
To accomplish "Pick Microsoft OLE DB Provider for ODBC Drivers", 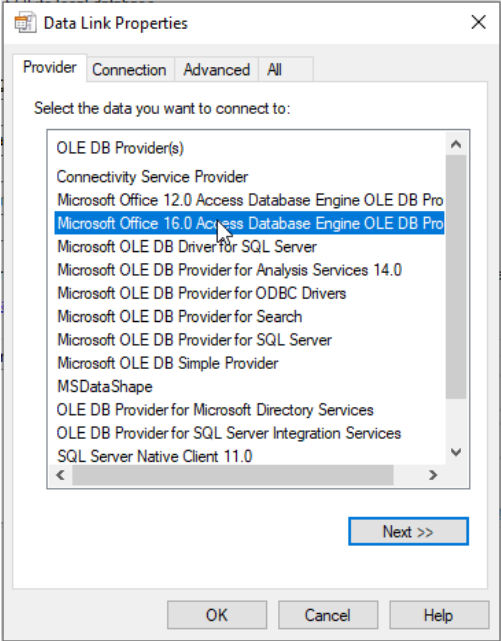I will pos(201,294).
